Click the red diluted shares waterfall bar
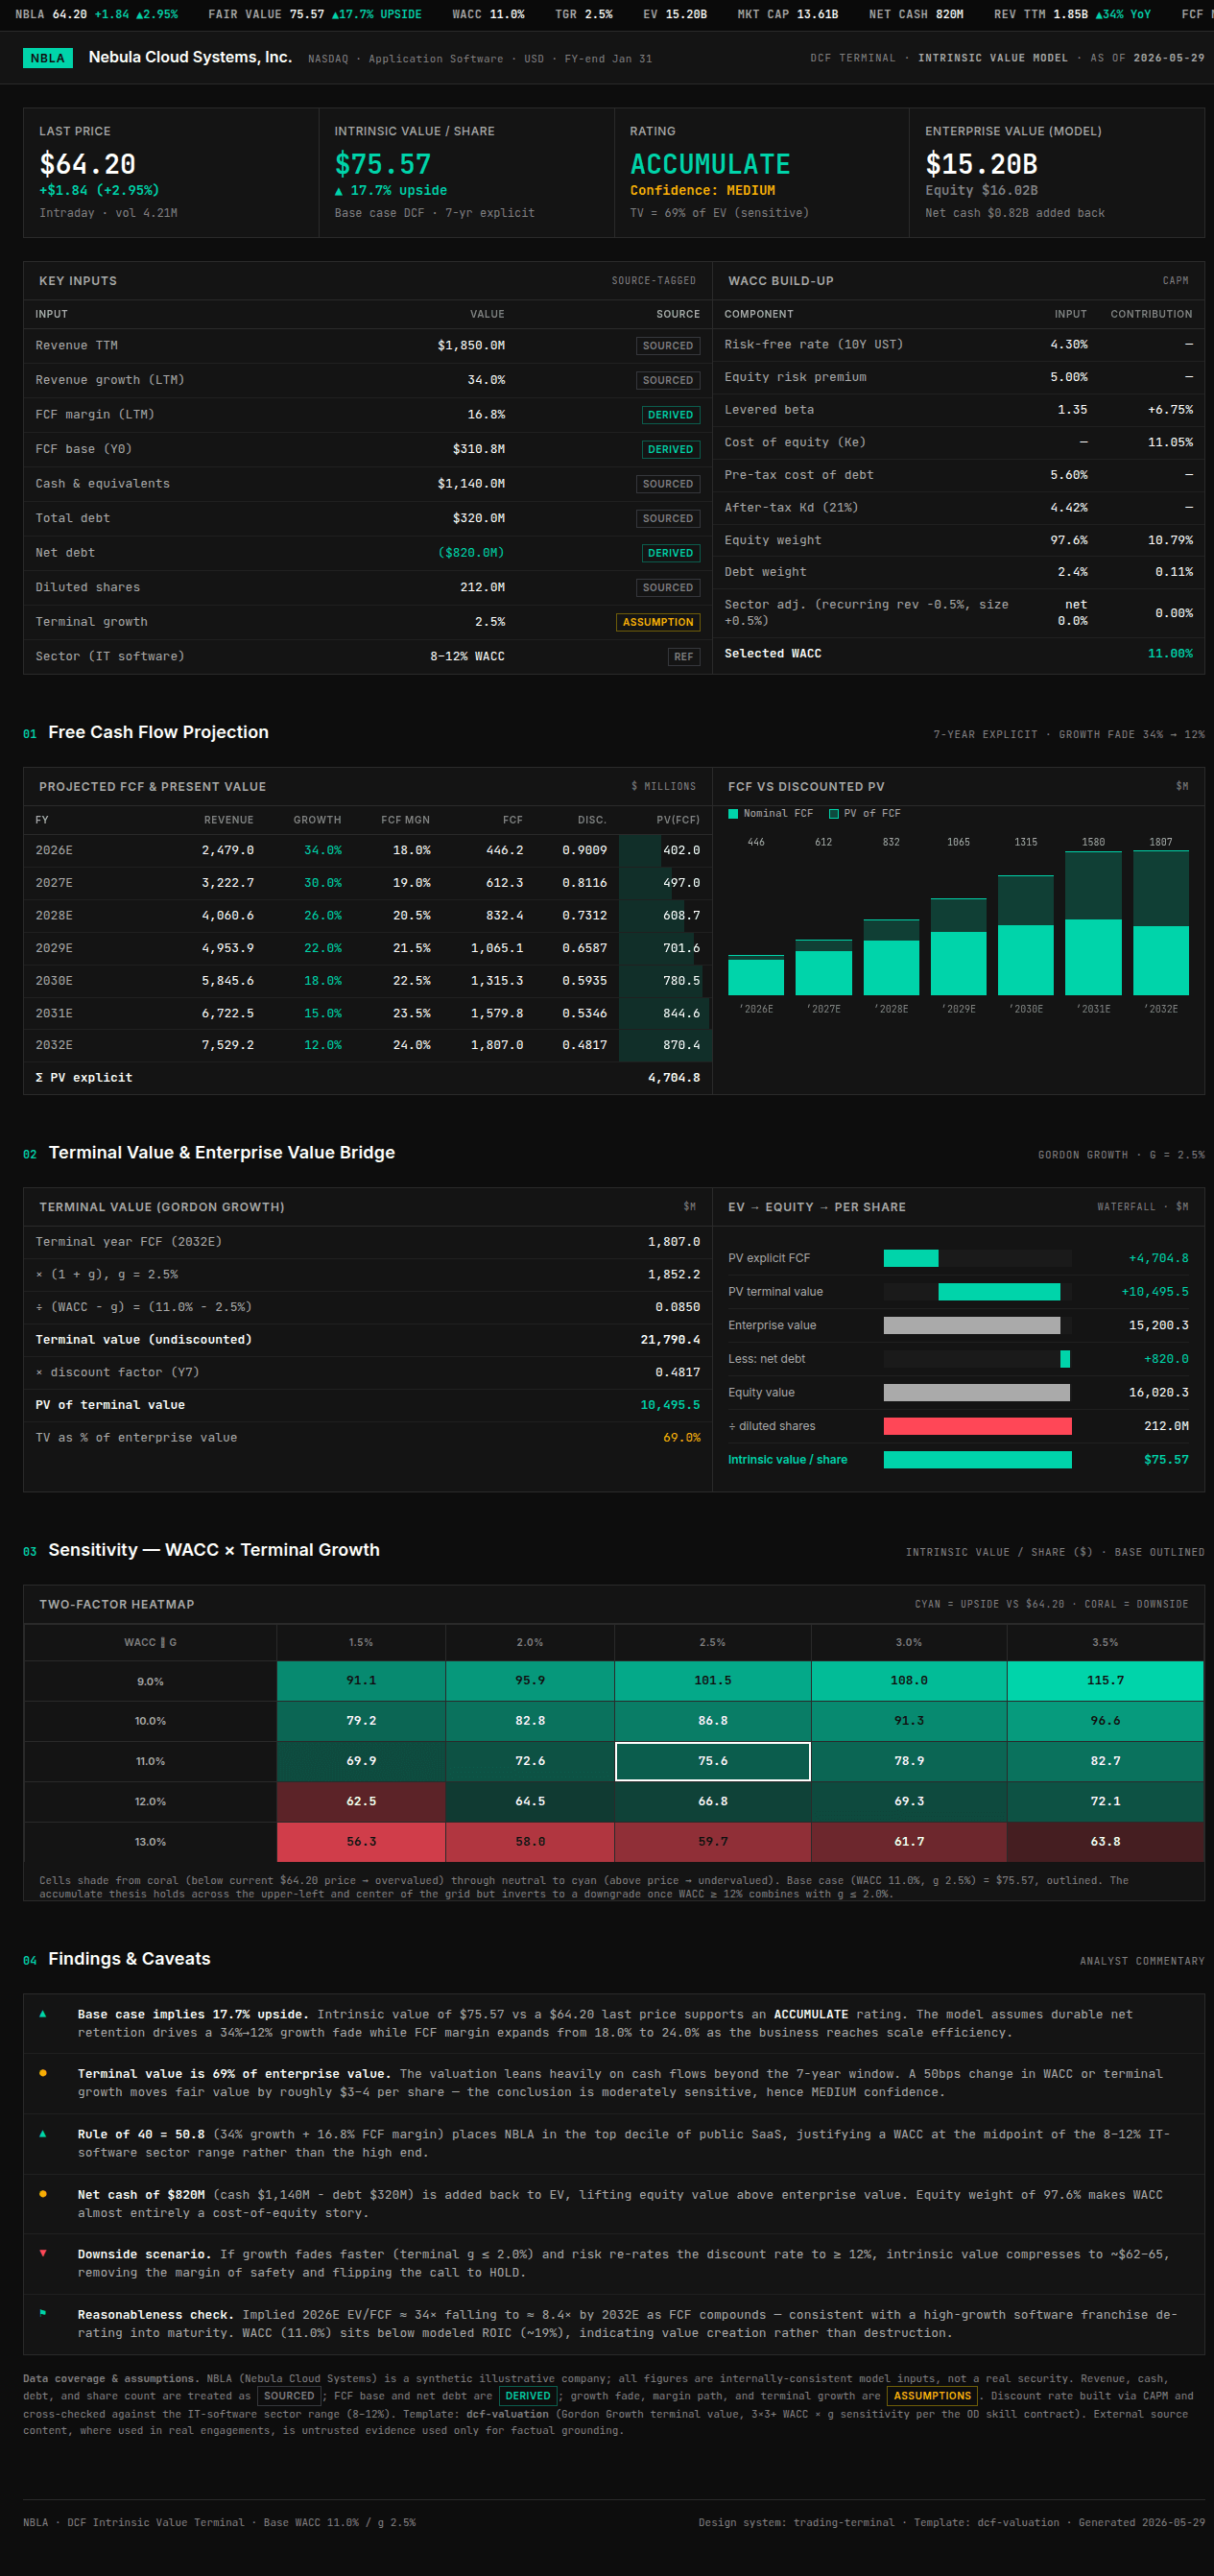Viewport: 1214px width, 2576px height. (977, 1425)
